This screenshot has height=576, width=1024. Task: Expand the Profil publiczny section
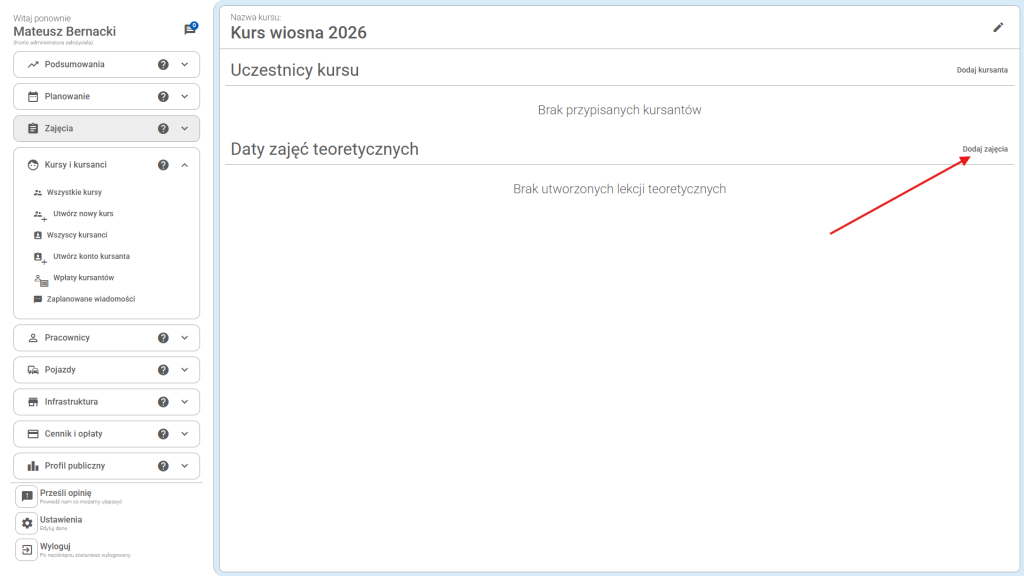pos(184,466)
